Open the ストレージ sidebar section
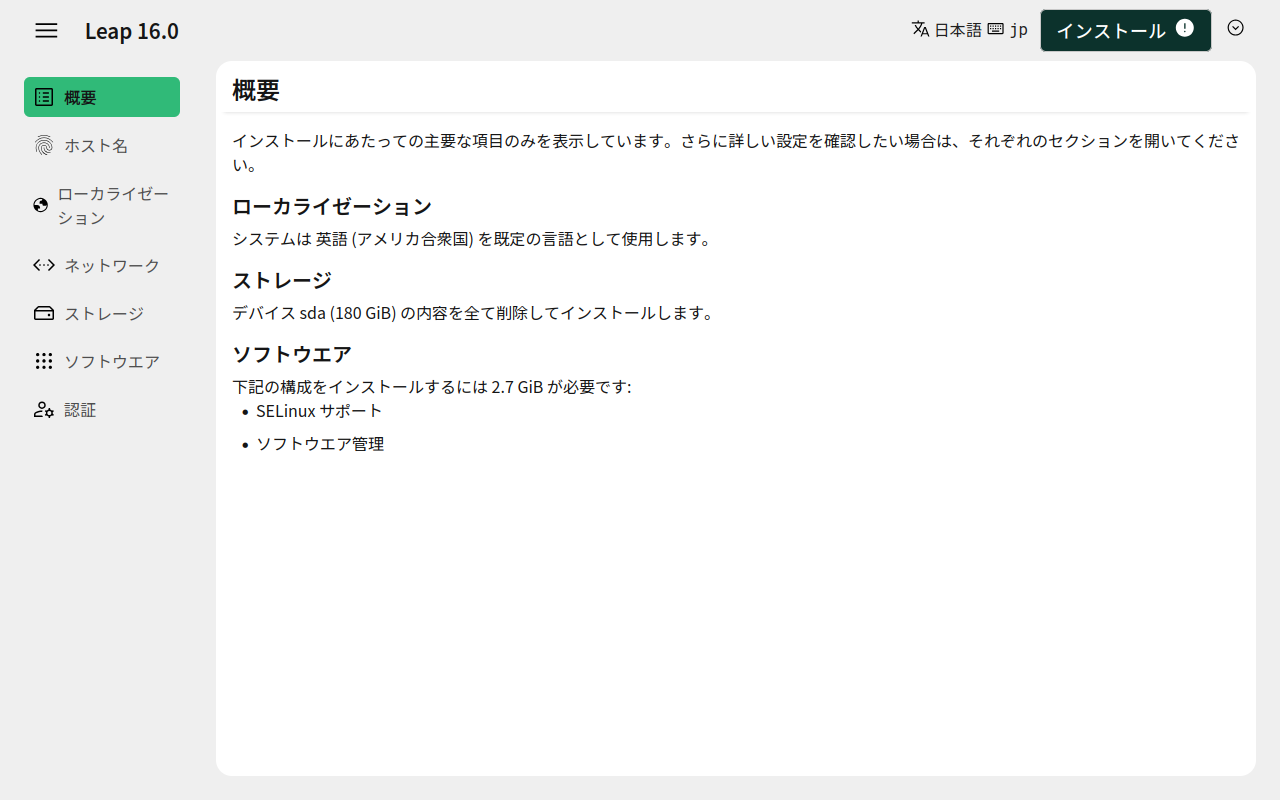 102,313
